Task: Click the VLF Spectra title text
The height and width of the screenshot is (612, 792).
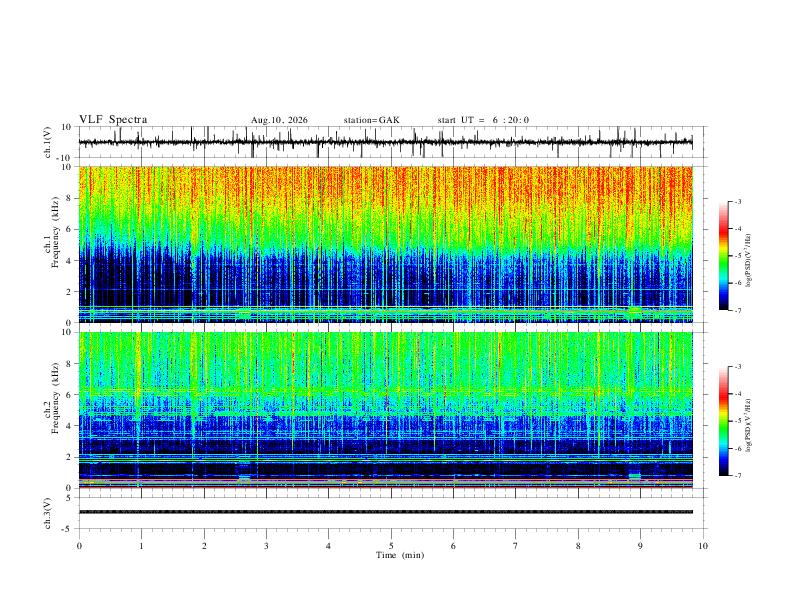Action: pos(113,120)
